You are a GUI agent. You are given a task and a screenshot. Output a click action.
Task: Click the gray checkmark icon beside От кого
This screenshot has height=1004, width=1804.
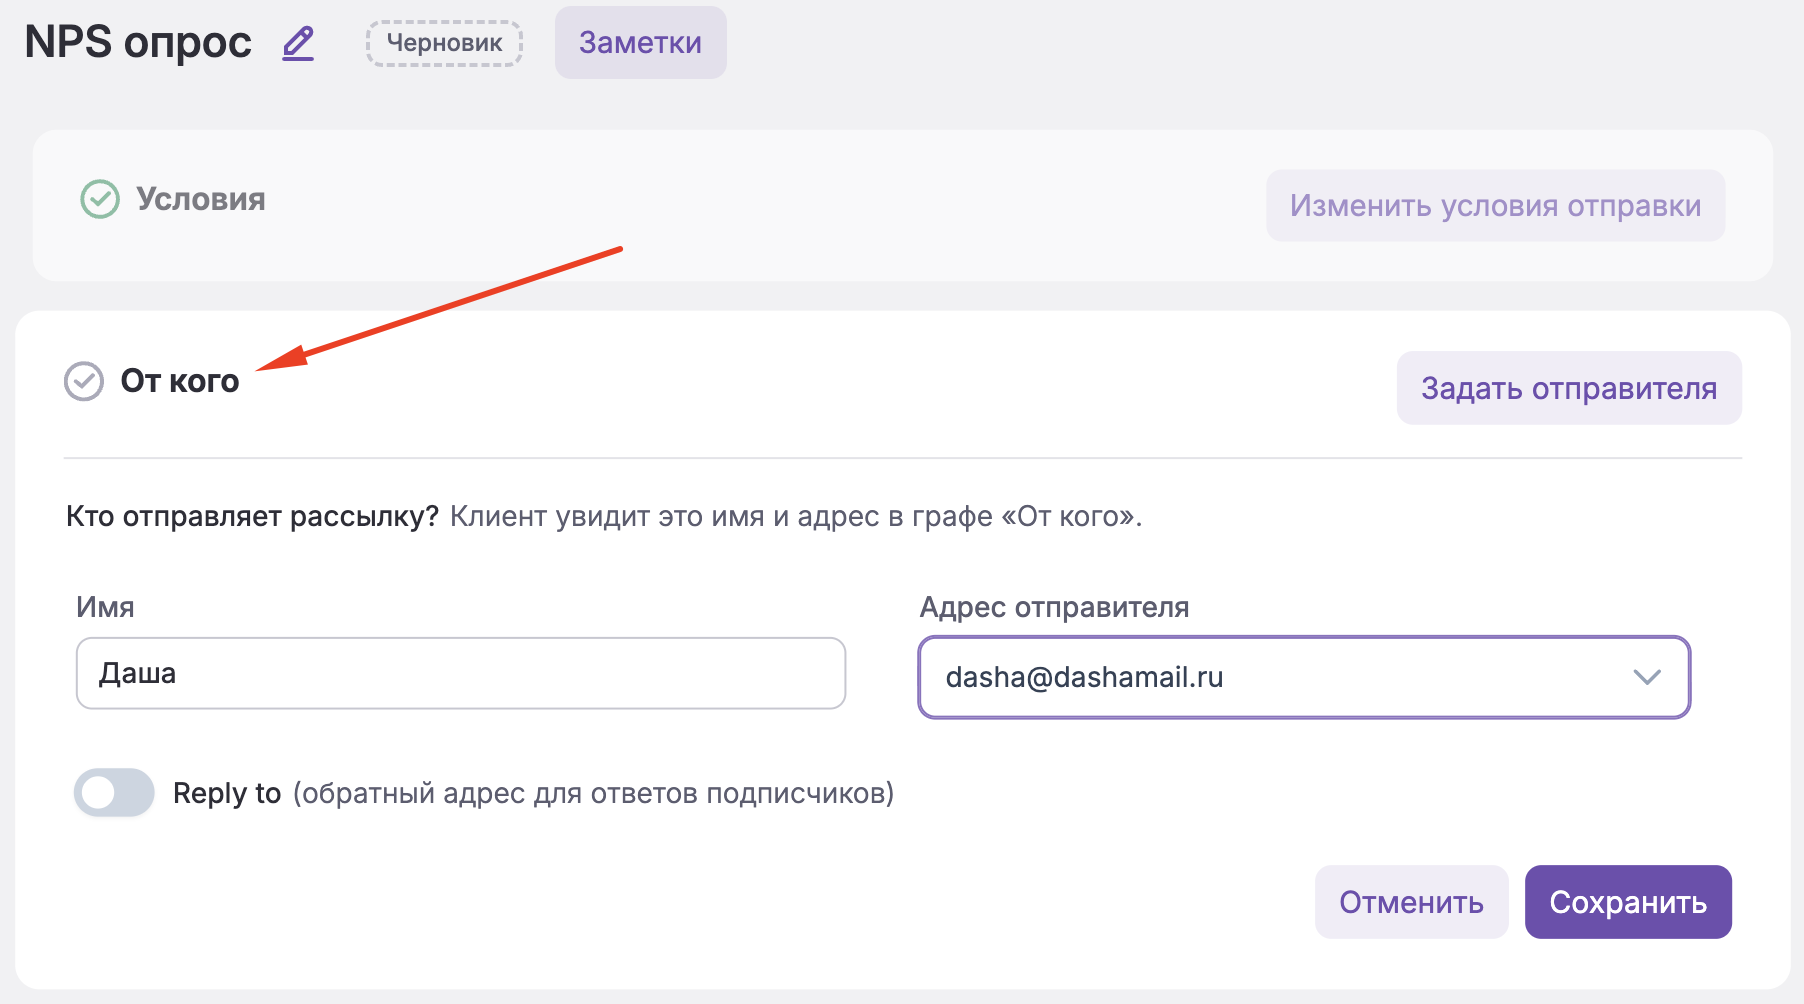coord(84,381)
